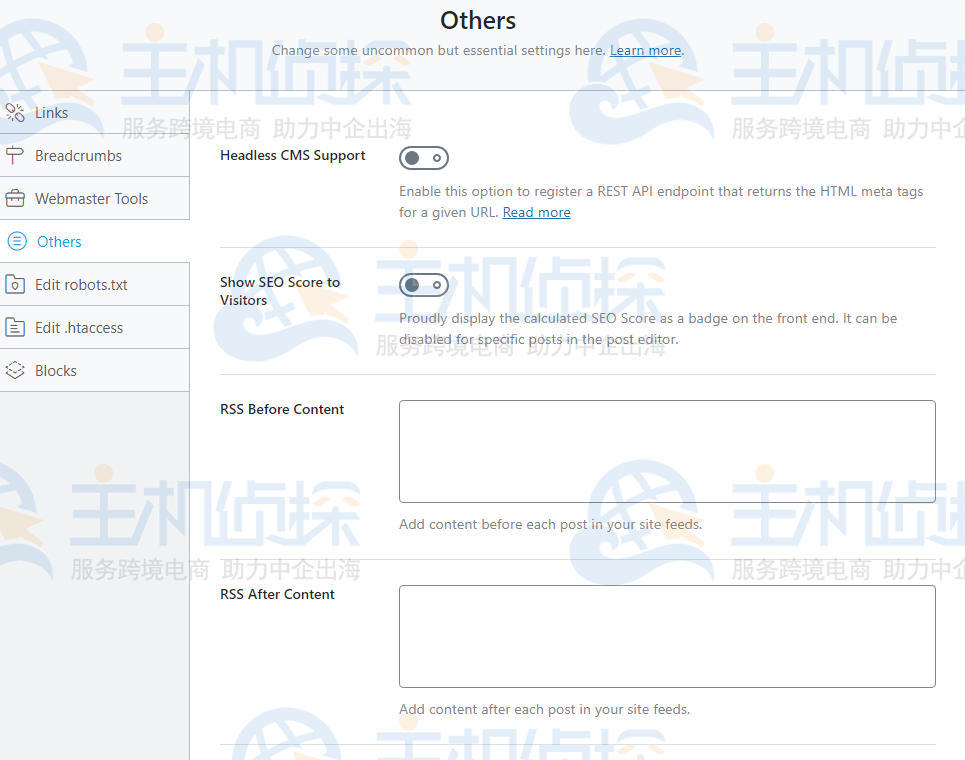Turn on Show SEO Score to Visitors
This screenshot has width=965, height=760.
tap(424, 285)
